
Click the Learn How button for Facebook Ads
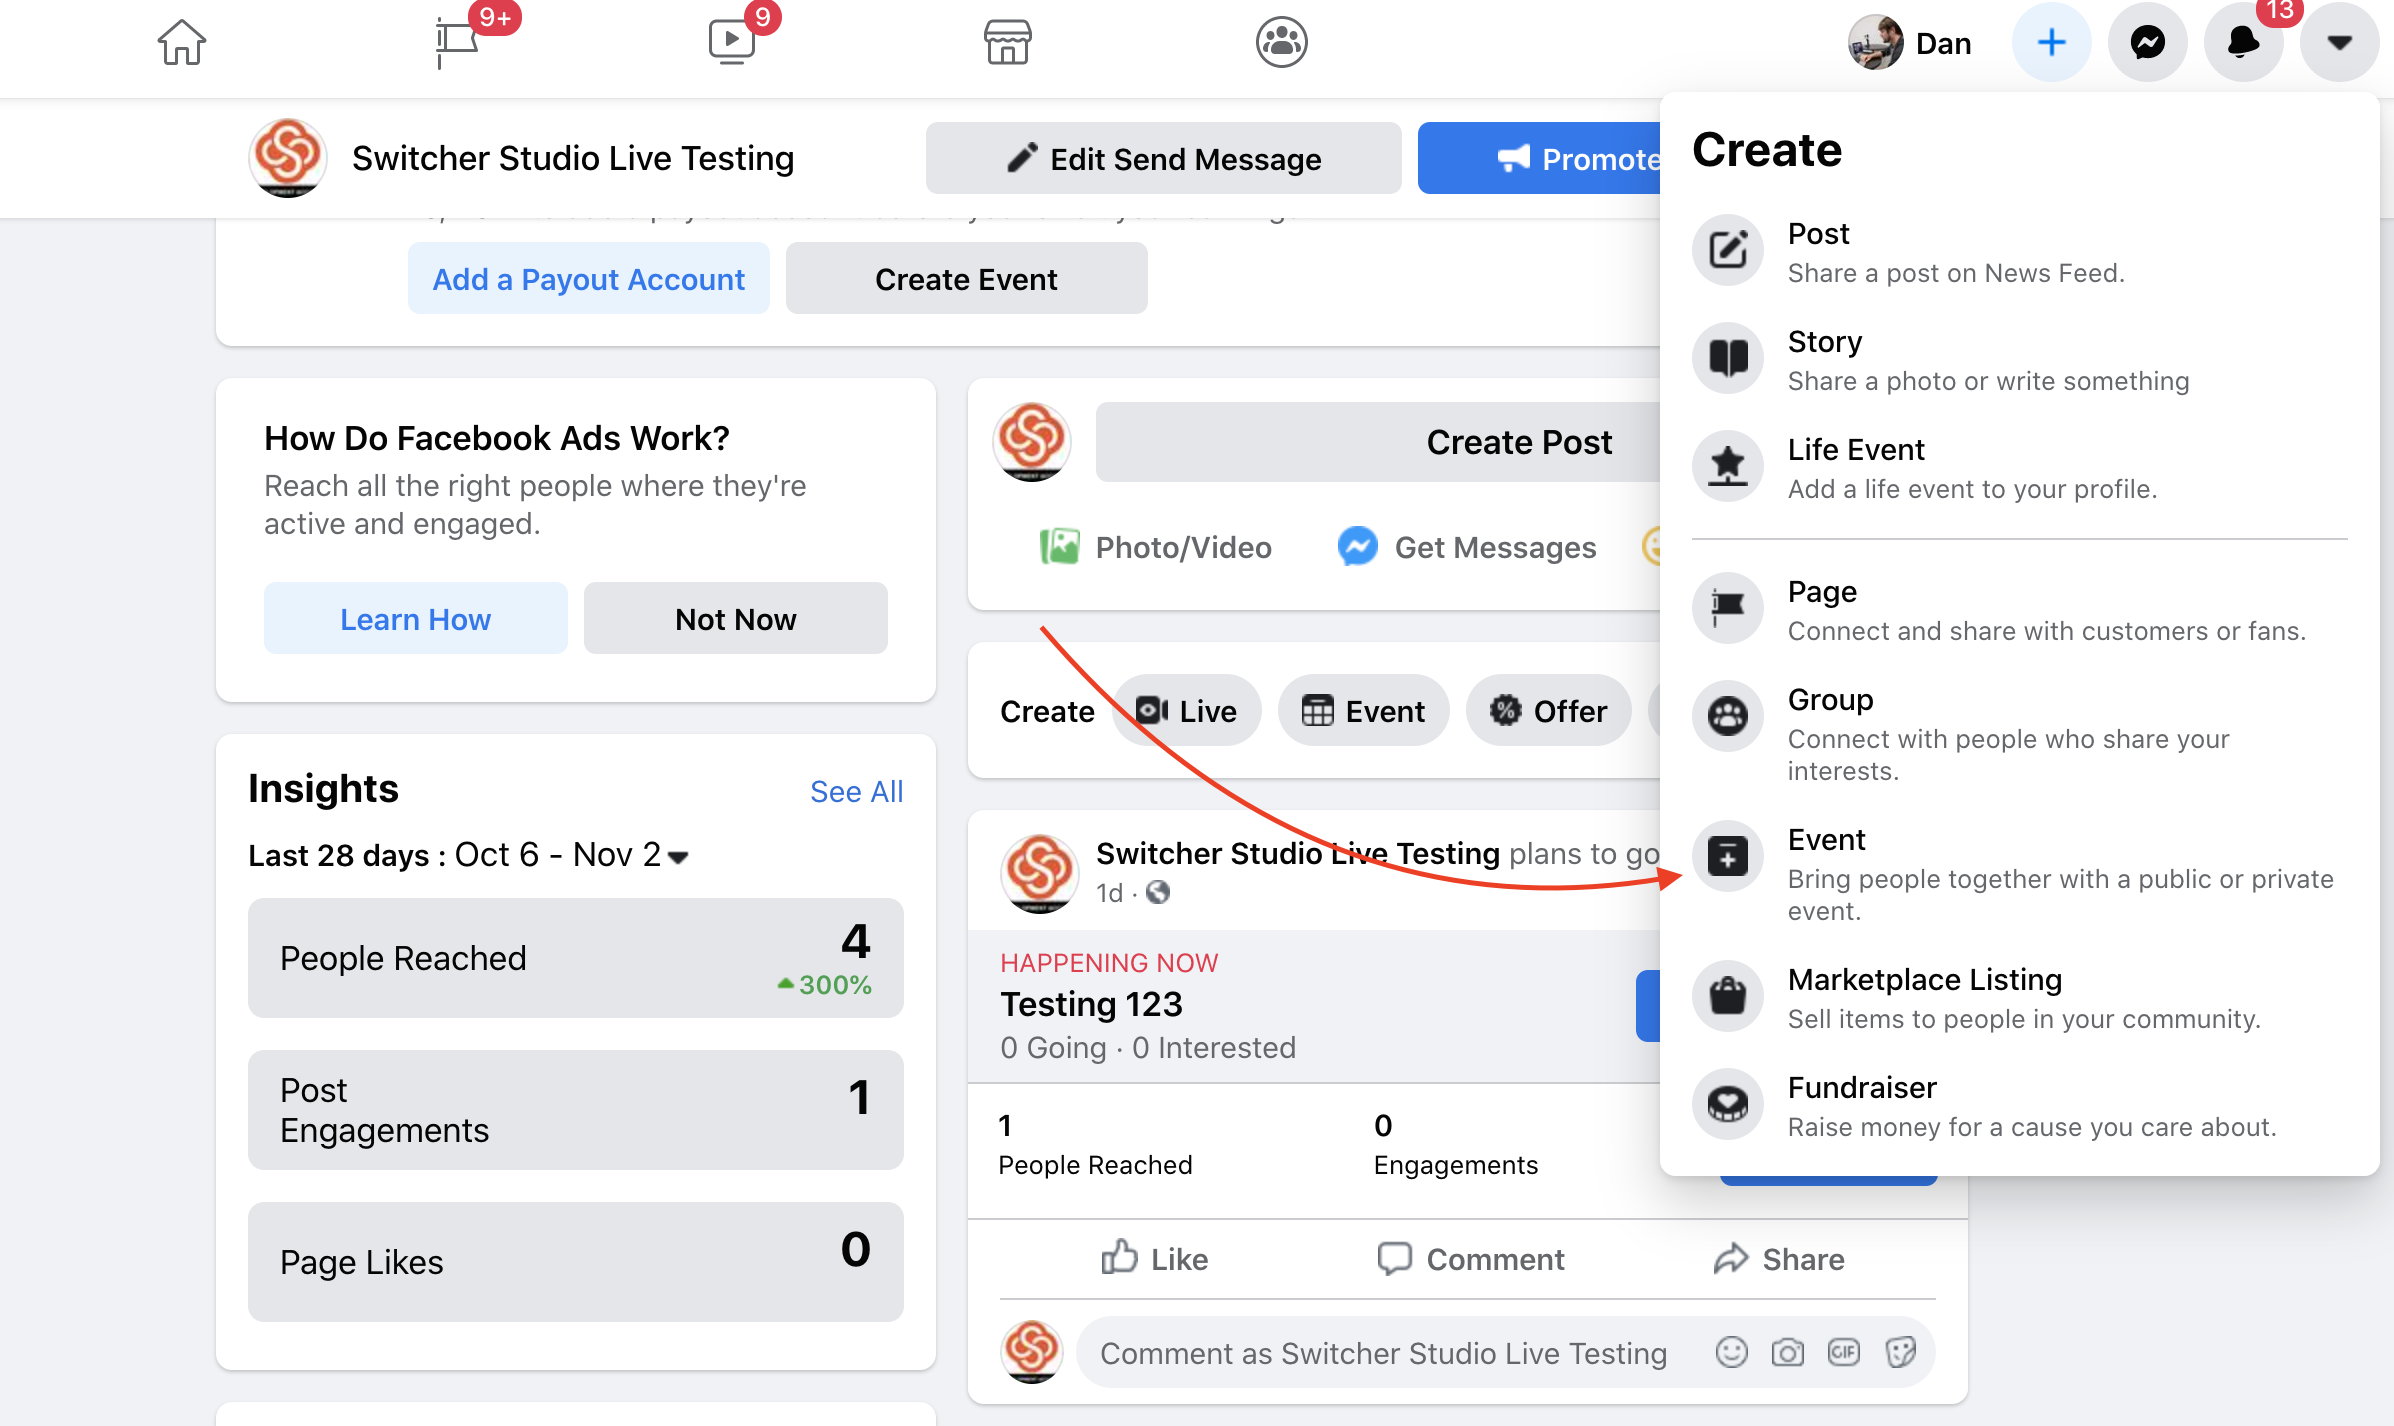coord(416,618)
